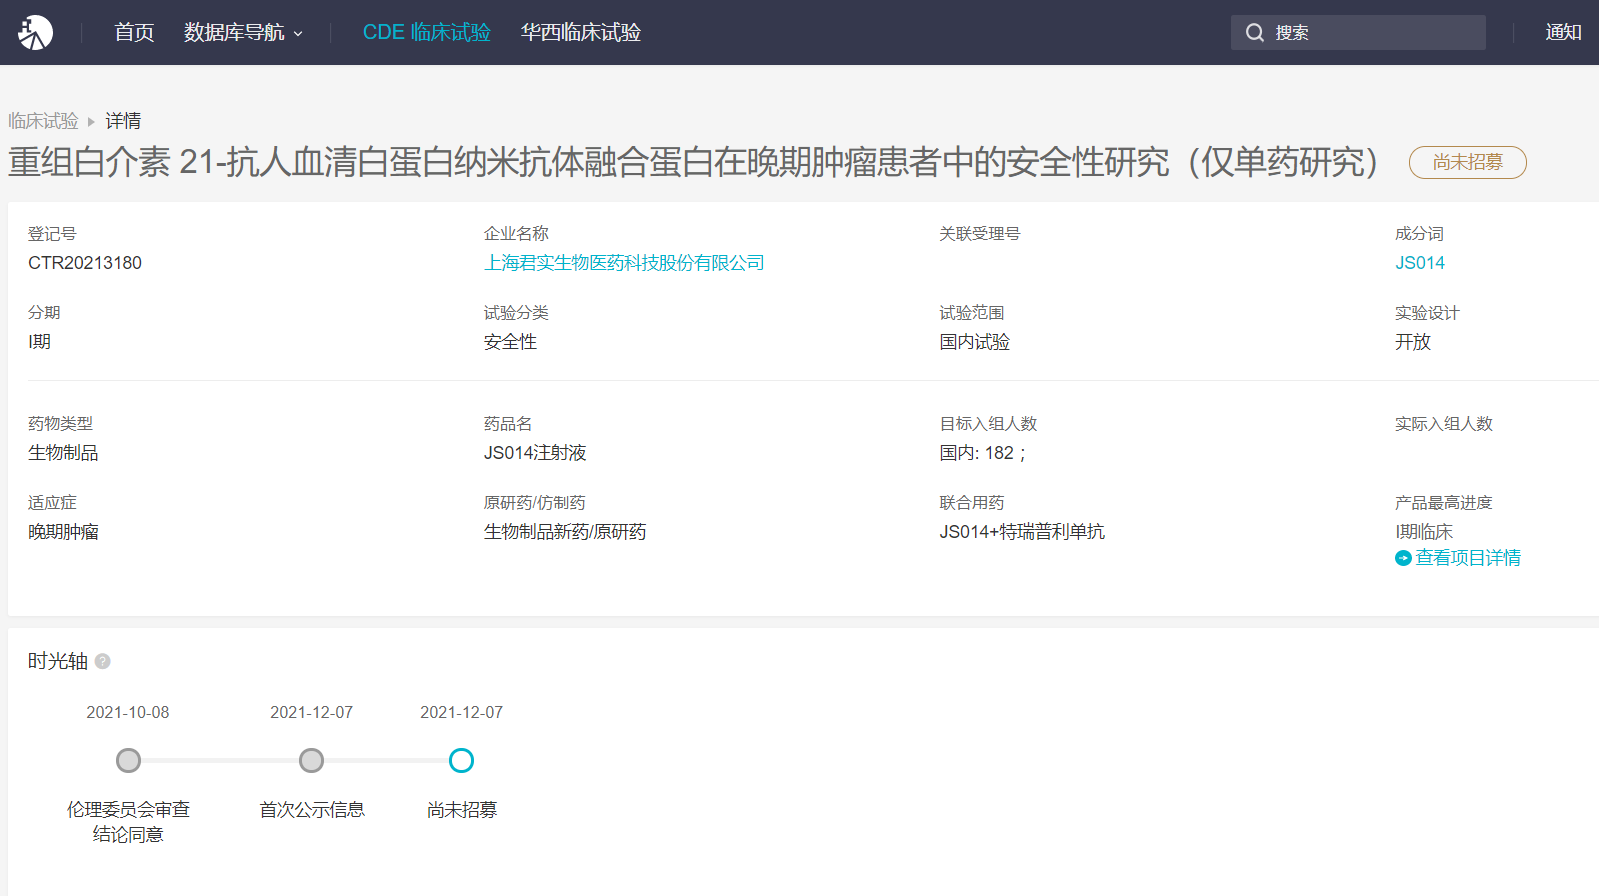Screen dimensions: 1599x896
Task: Open the 首页 menu item
Action: tap(134, 33)
